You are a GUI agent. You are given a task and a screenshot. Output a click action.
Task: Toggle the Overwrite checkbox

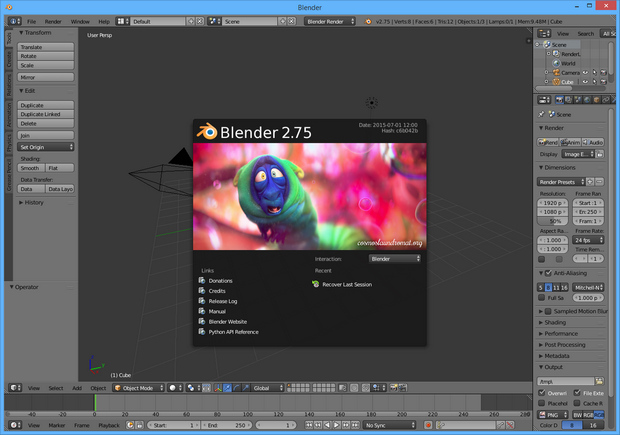[542, 393]
